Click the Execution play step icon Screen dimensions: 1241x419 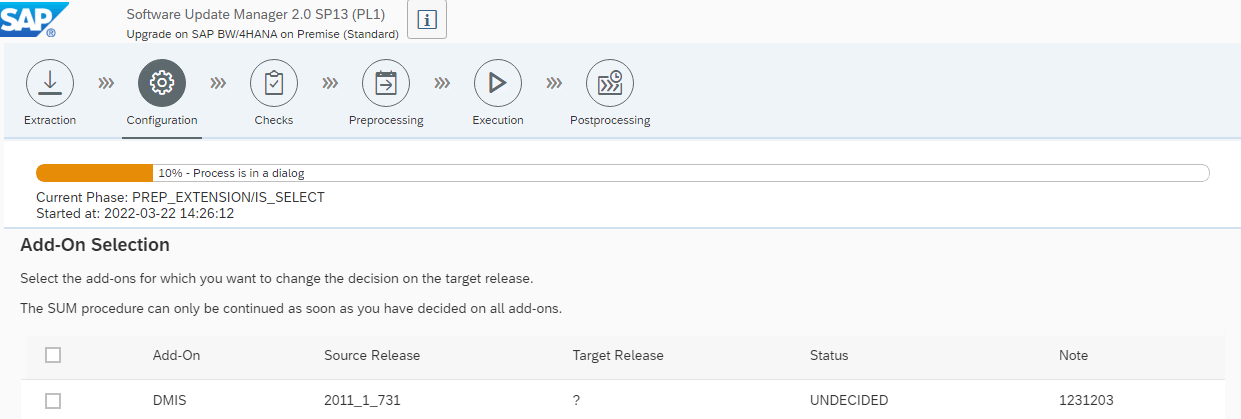pyautogui.click(x=498, y=84)
